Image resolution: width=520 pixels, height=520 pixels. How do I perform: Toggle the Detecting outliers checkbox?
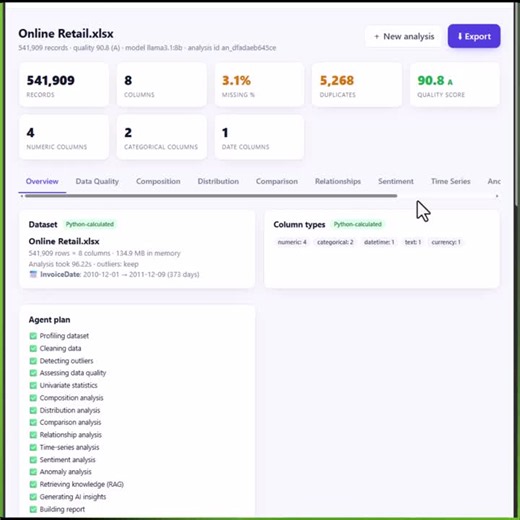pyautogui.click(x=33, y=361)
